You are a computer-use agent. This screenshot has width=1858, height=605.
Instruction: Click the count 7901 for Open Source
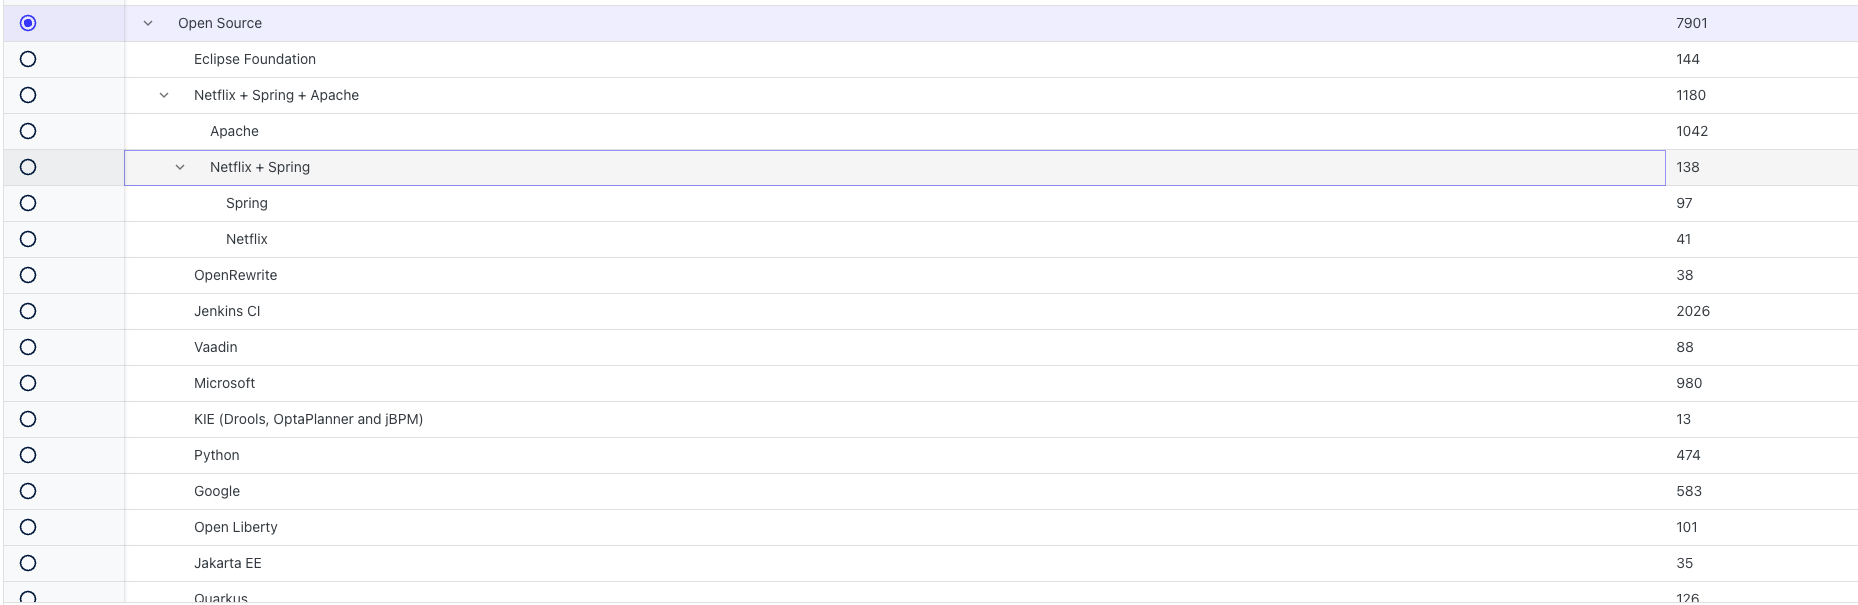pyautogui.click(x=1692, y=23)
